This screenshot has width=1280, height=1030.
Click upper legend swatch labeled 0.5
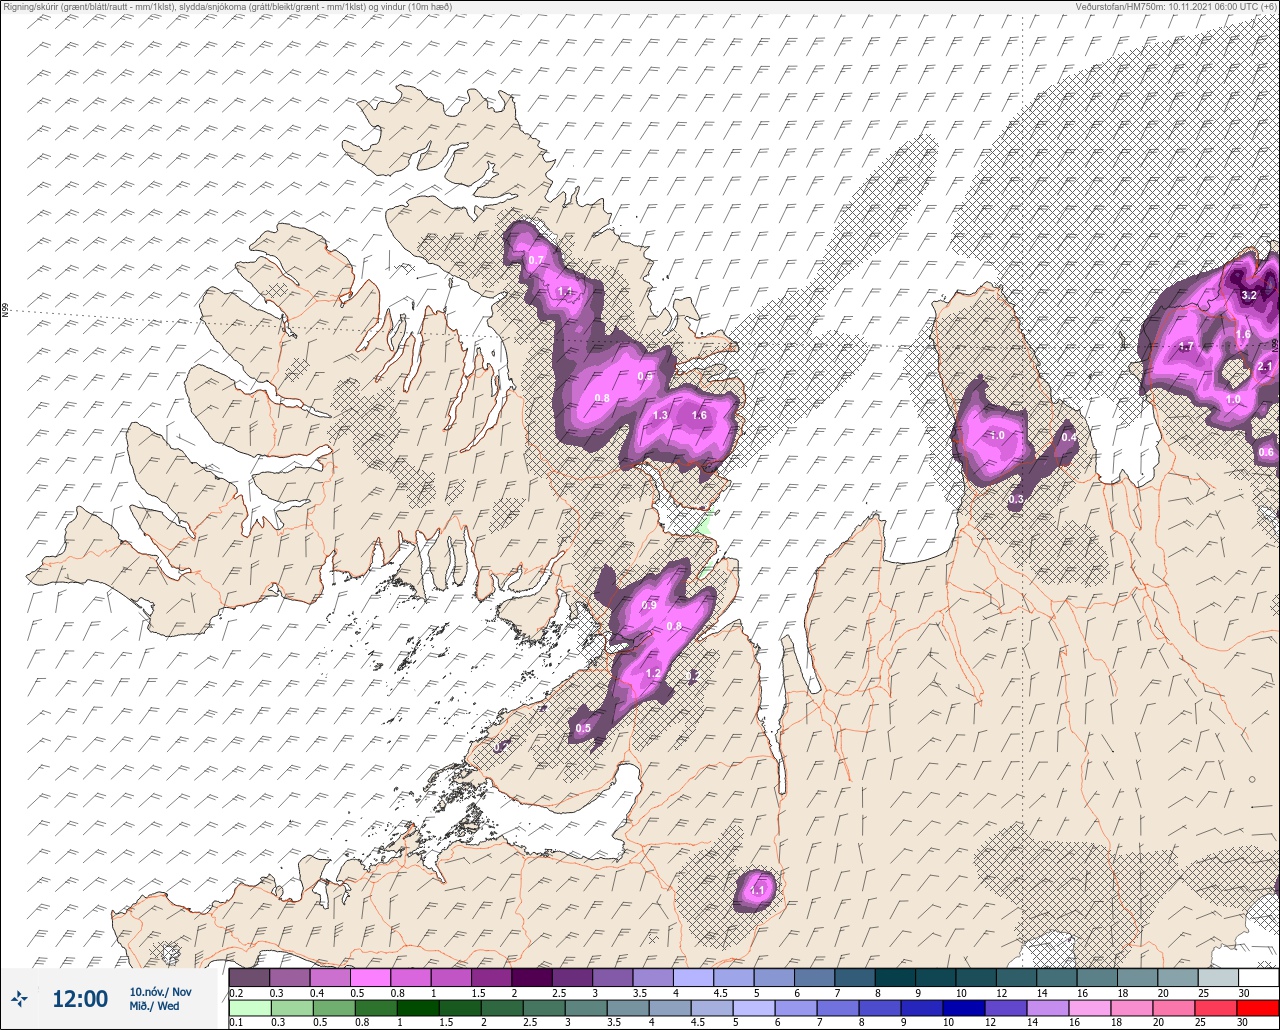pyautogui.click(x=370, y=977)
